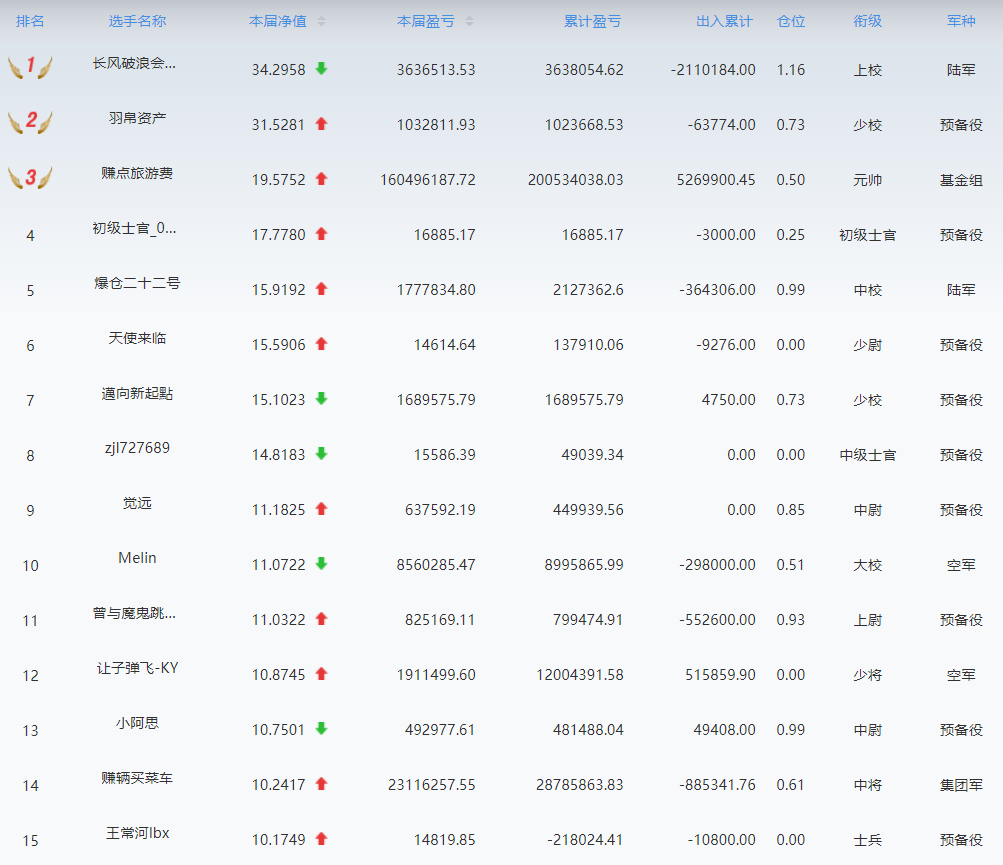The width and height of the screenshot is (1003, 865).
Task: Select position value 1.16
Action: coord(791,70)
